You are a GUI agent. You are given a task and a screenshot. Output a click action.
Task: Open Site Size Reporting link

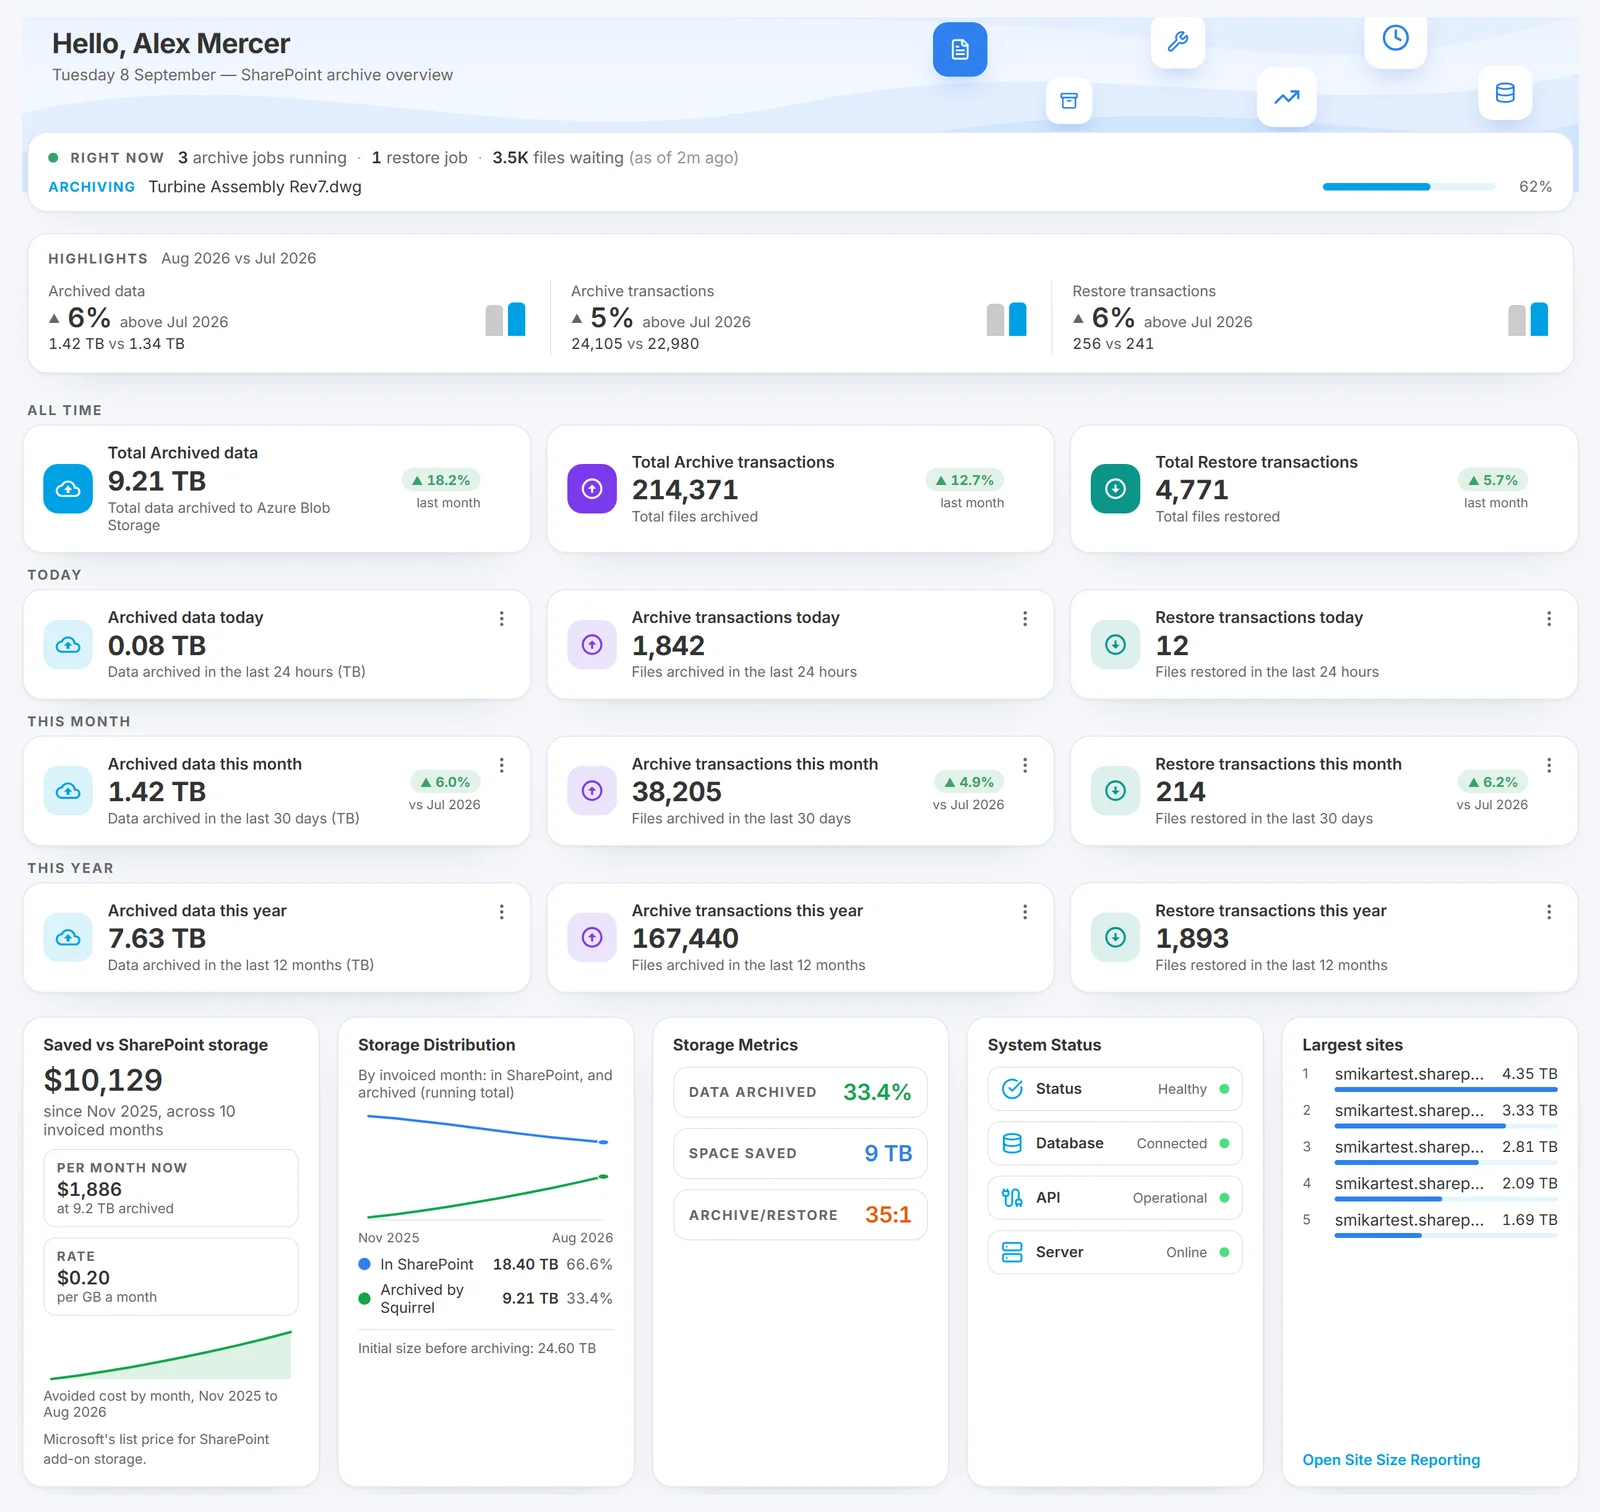1391,1460
